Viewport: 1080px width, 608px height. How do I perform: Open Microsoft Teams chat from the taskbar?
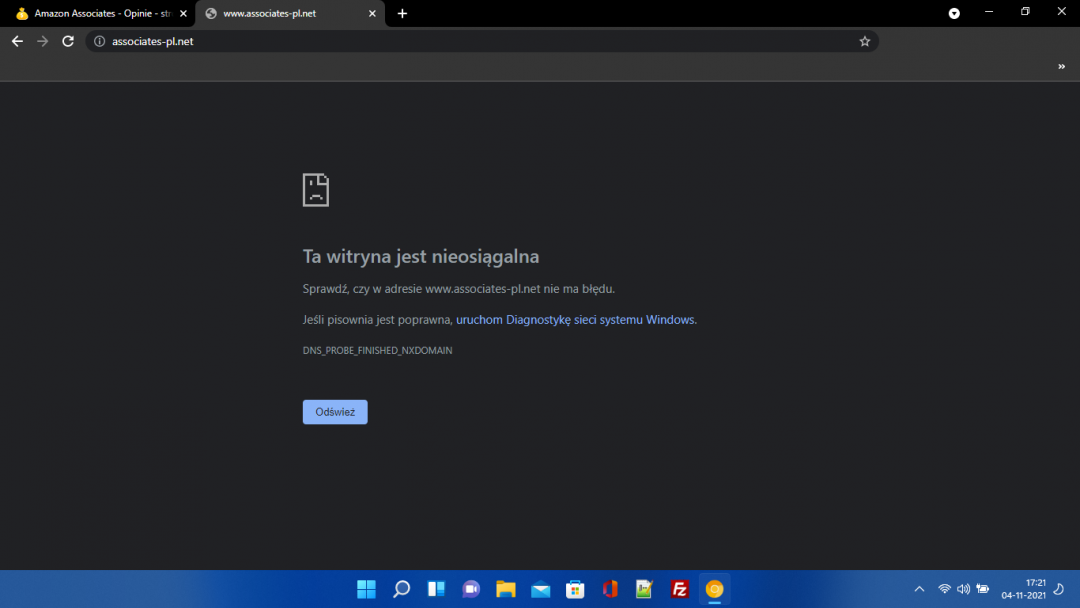[x=470, y=589]
